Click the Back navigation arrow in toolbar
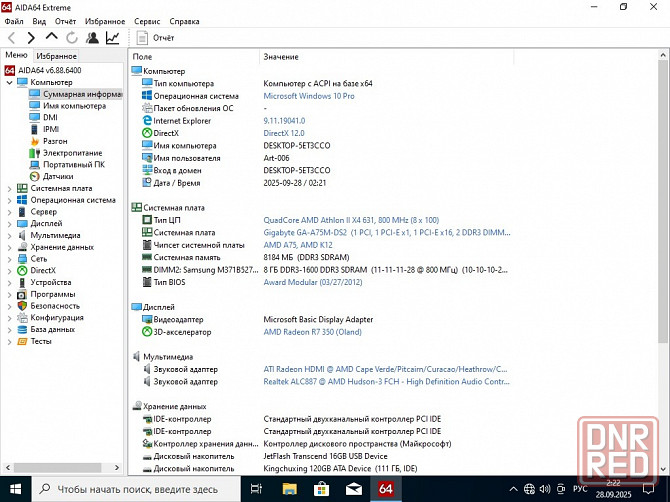 click(12, 38)
